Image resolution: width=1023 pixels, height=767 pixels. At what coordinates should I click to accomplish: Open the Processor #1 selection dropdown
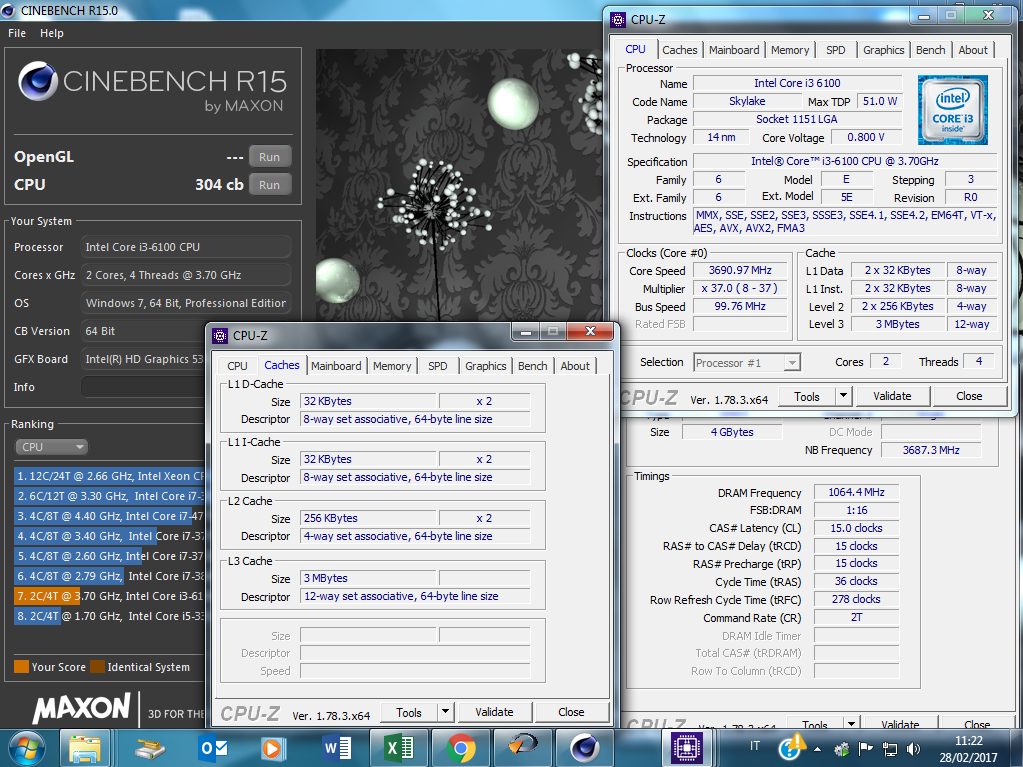coord(746,363)
